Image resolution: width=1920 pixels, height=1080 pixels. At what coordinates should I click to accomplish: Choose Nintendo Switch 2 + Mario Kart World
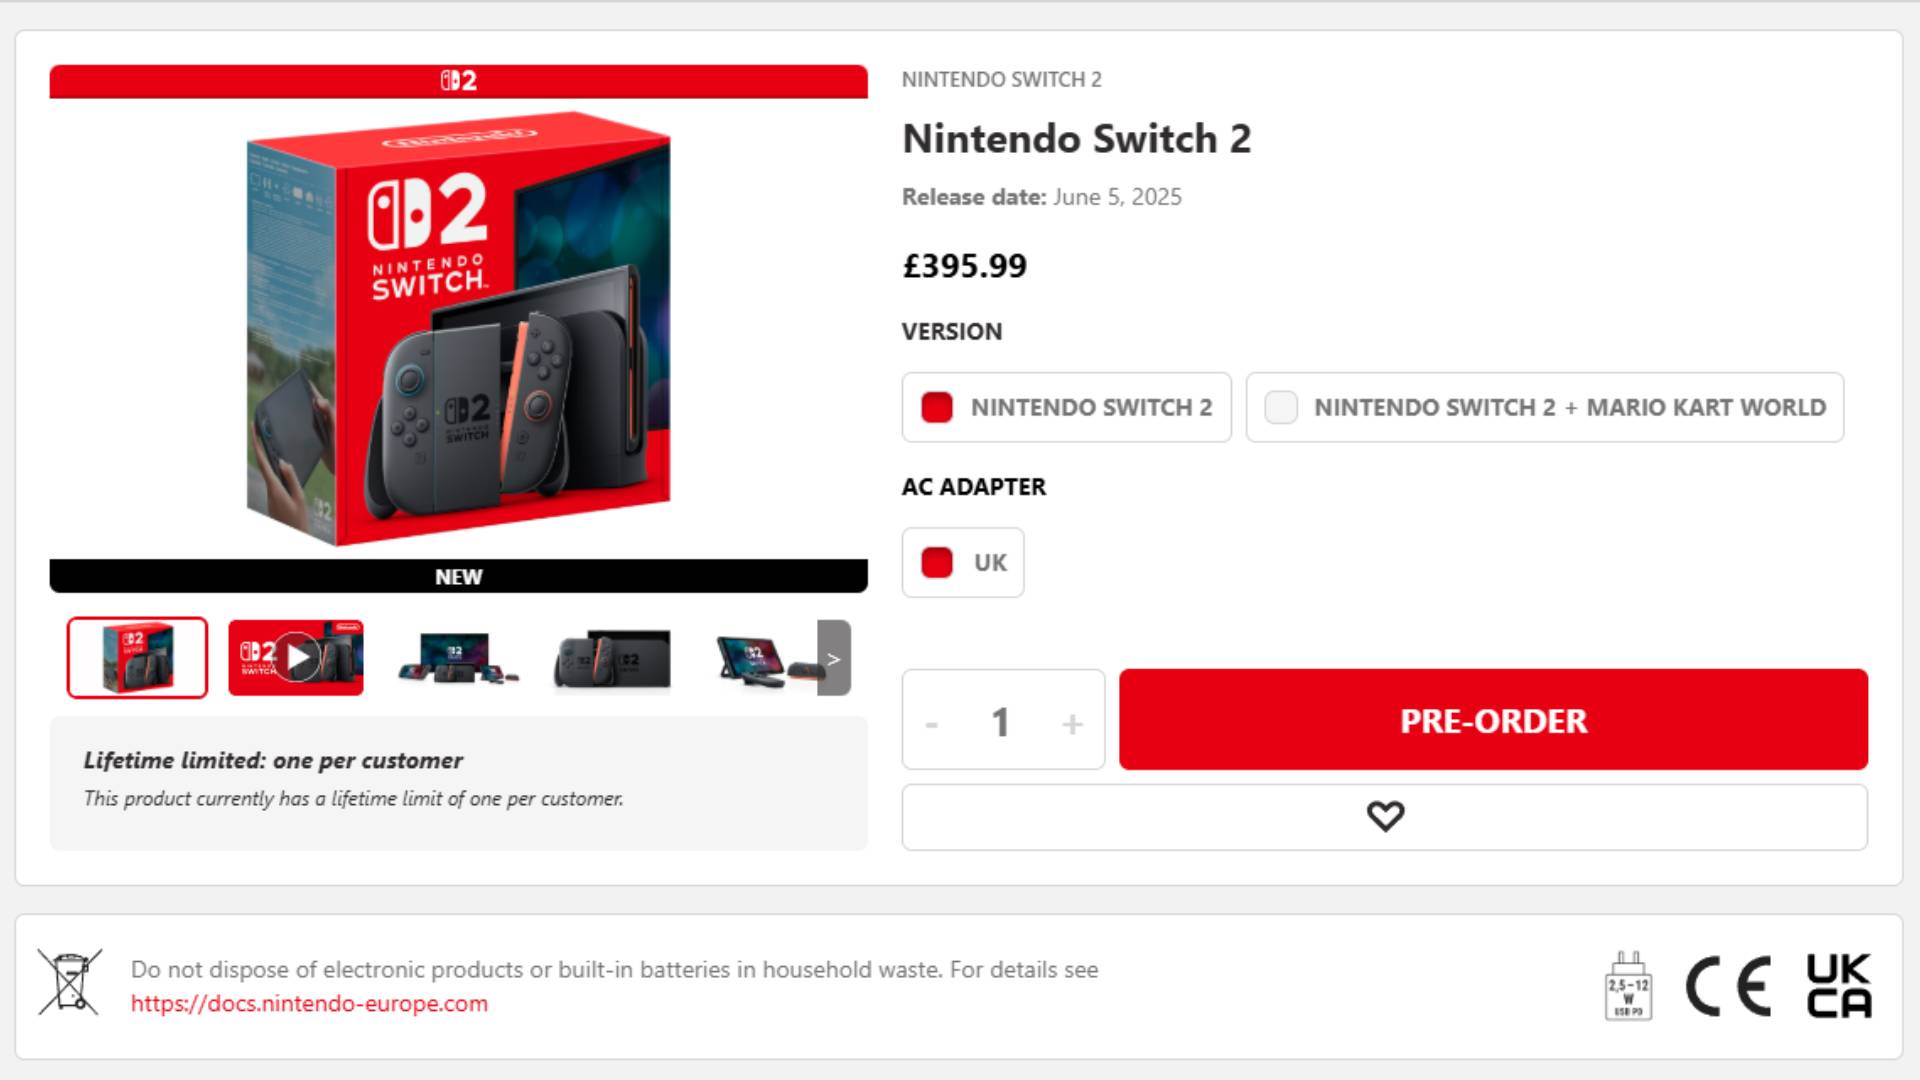[x=1544, y=407]
